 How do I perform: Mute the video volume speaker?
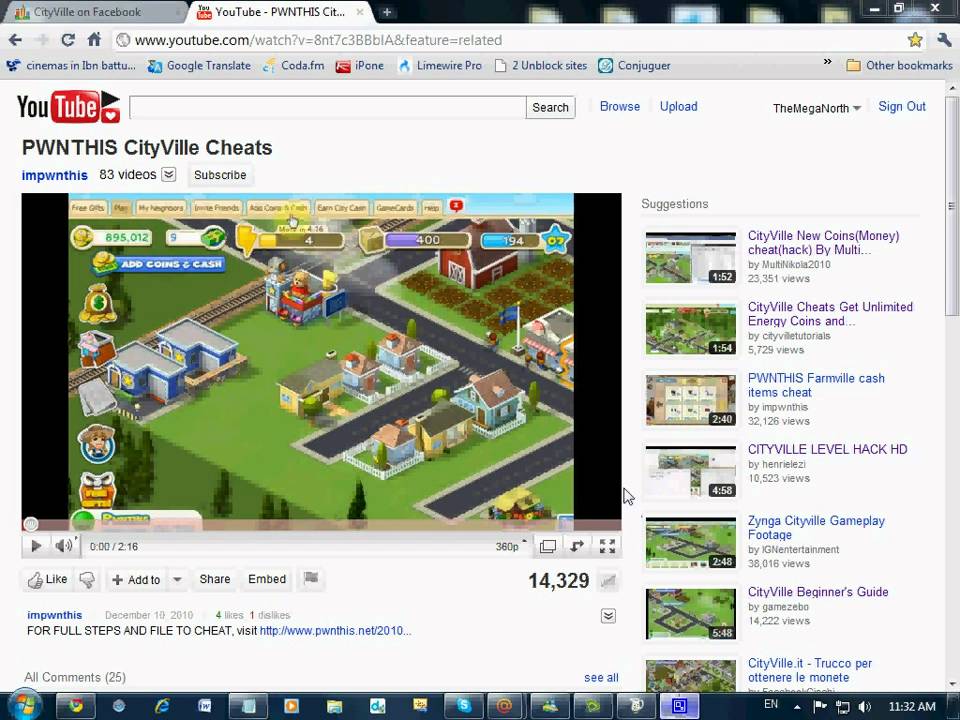coord(64,546)
